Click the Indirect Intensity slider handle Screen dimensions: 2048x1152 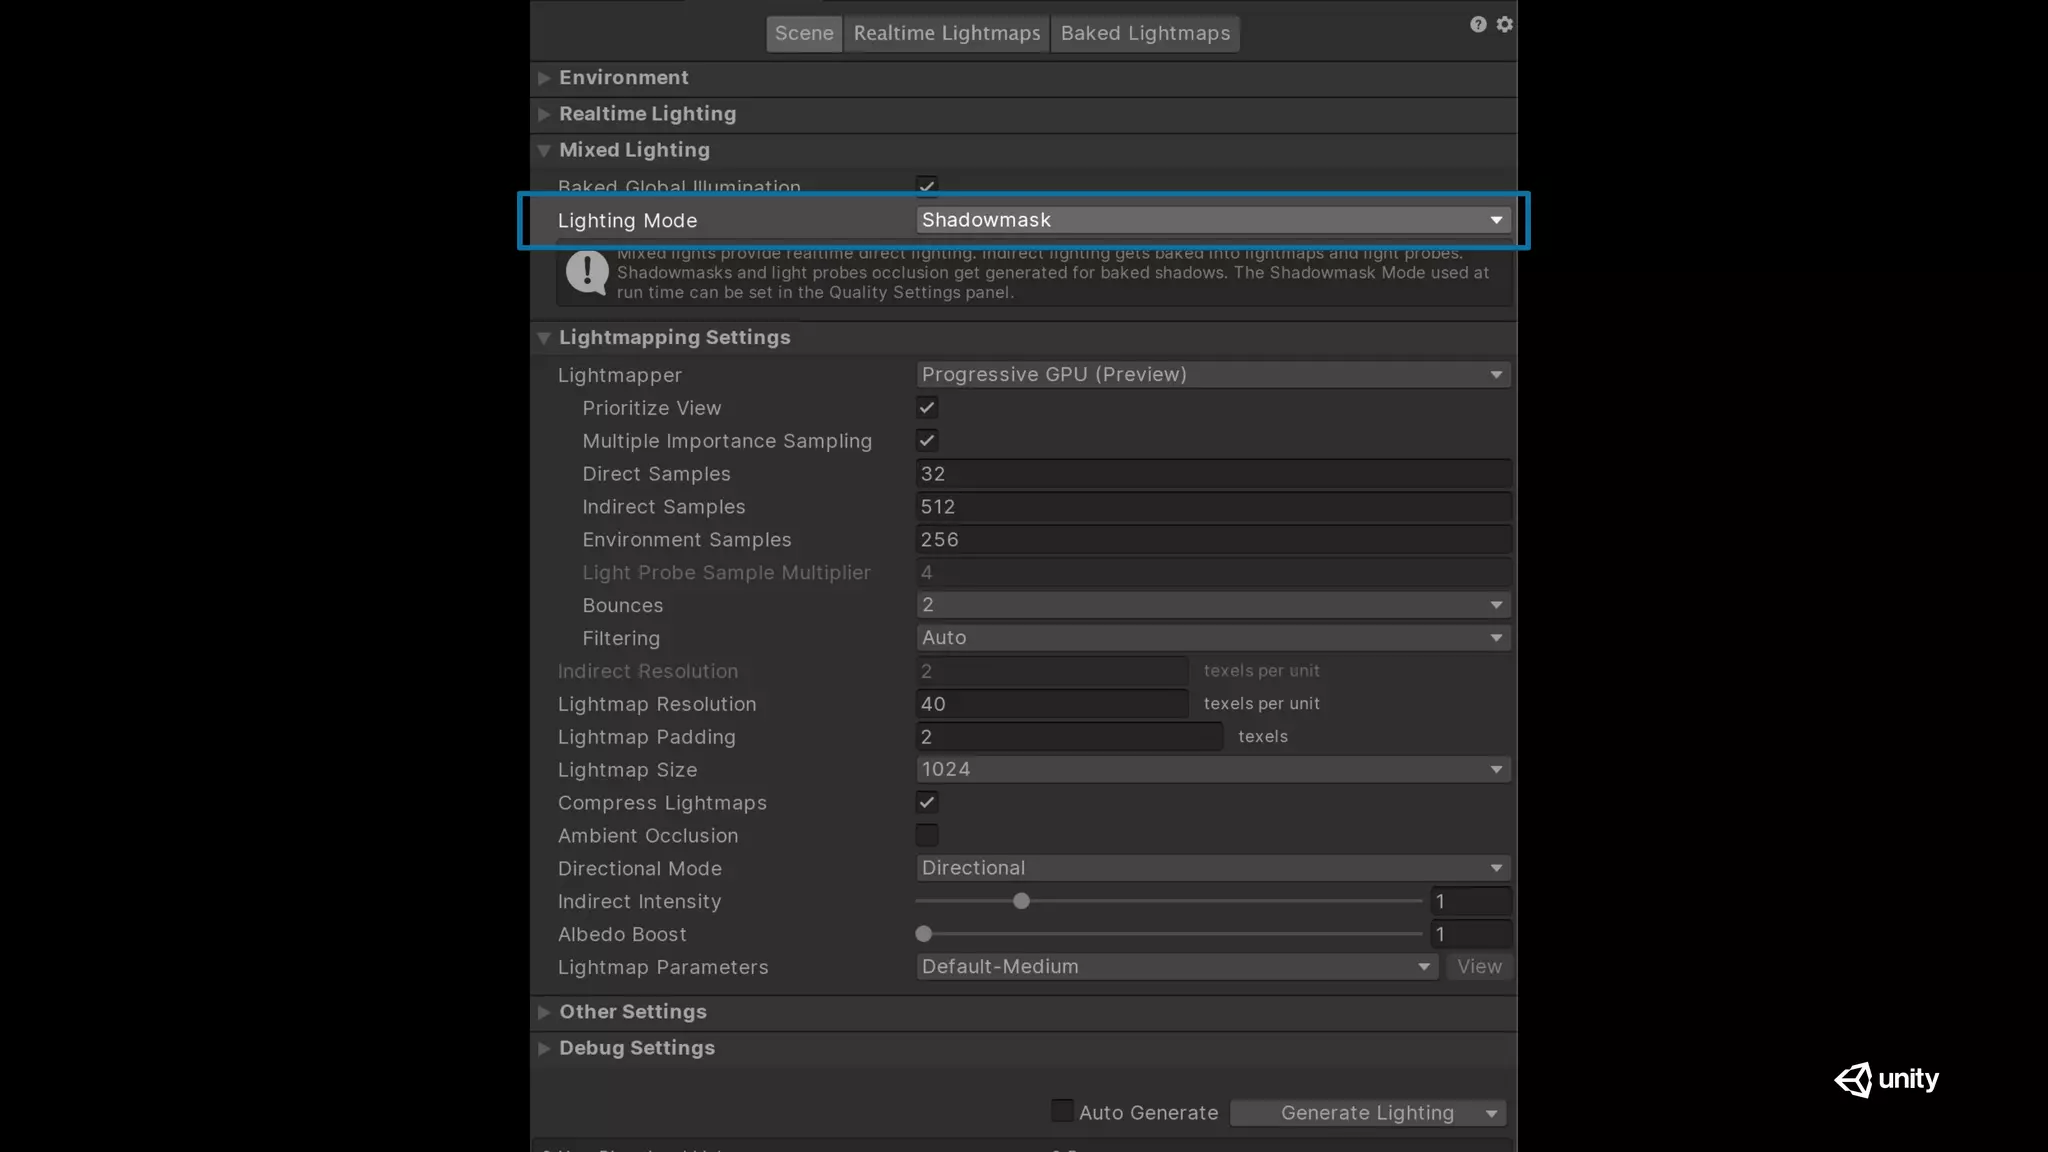coord(1021,901)
